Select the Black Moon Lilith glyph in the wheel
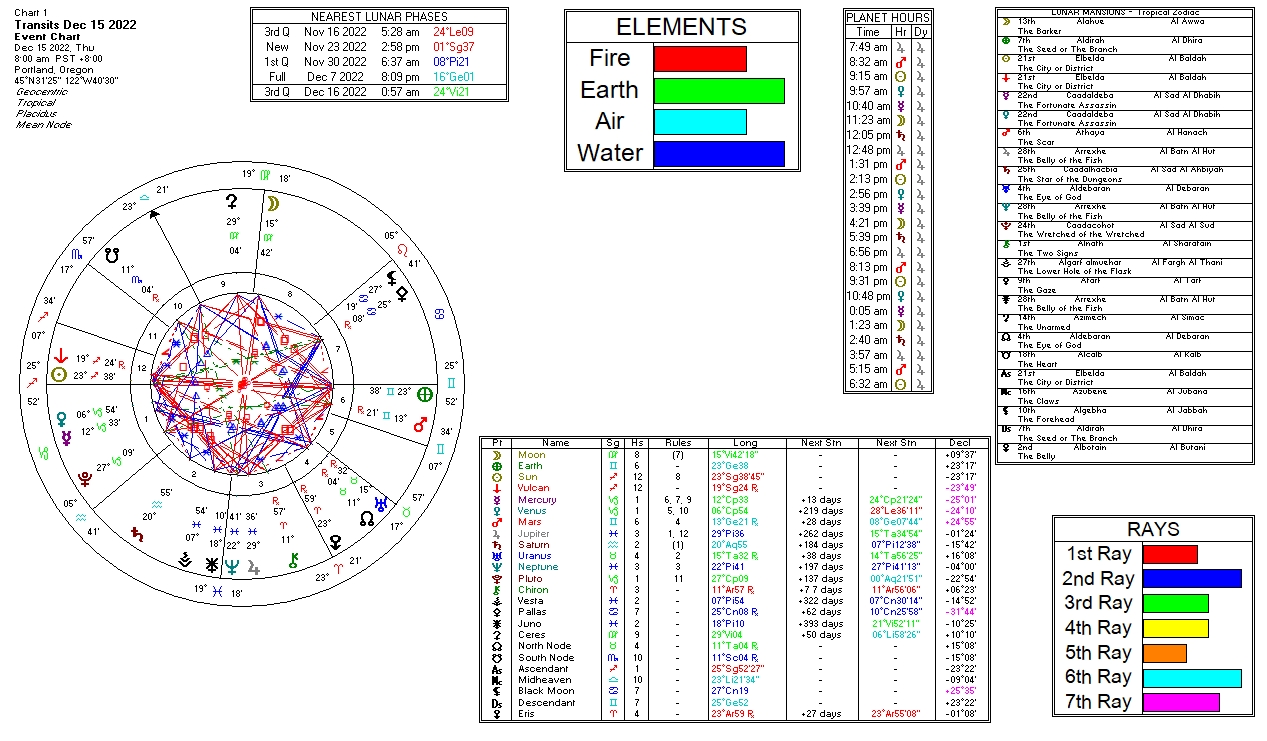The width and height of the screenshot is (1267, 741). (x=392, y=277)
